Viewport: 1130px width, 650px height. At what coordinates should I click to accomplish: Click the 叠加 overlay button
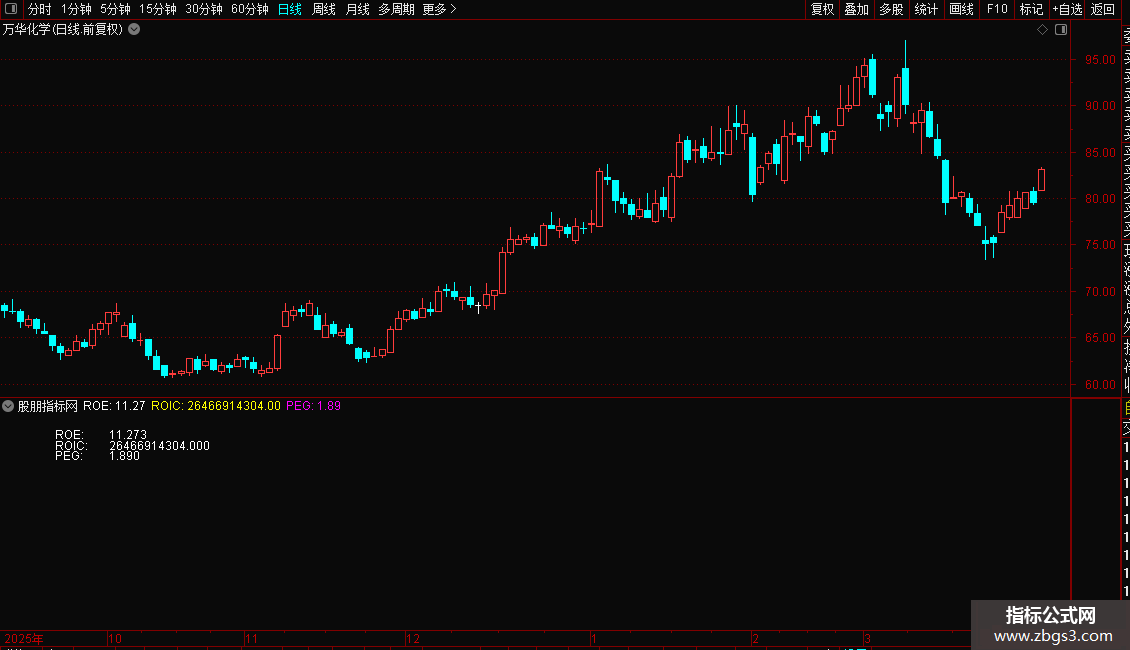pos(857,9)
